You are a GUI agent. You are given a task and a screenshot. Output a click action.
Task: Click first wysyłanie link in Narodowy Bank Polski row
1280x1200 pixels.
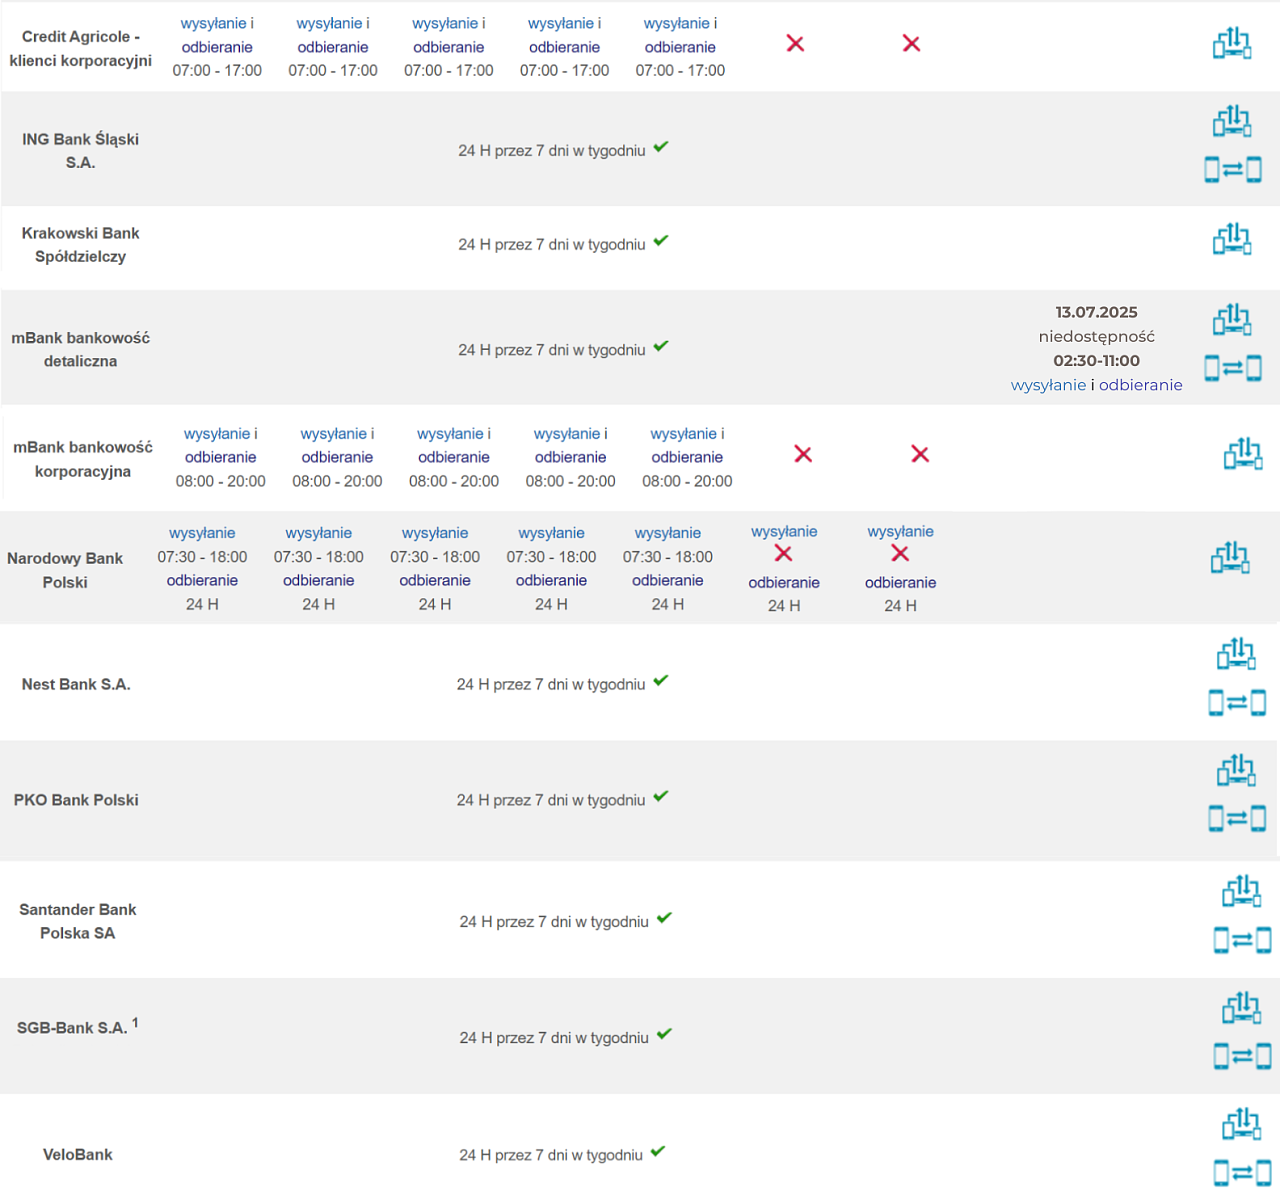point(202,533)
